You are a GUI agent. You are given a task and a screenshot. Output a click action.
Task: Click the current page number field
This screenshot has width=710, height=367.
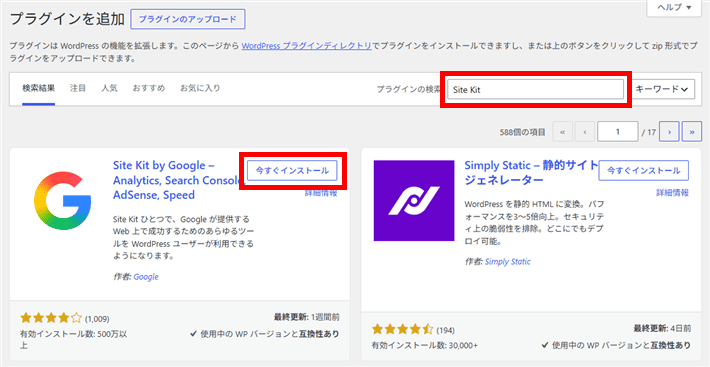(618, 132)
